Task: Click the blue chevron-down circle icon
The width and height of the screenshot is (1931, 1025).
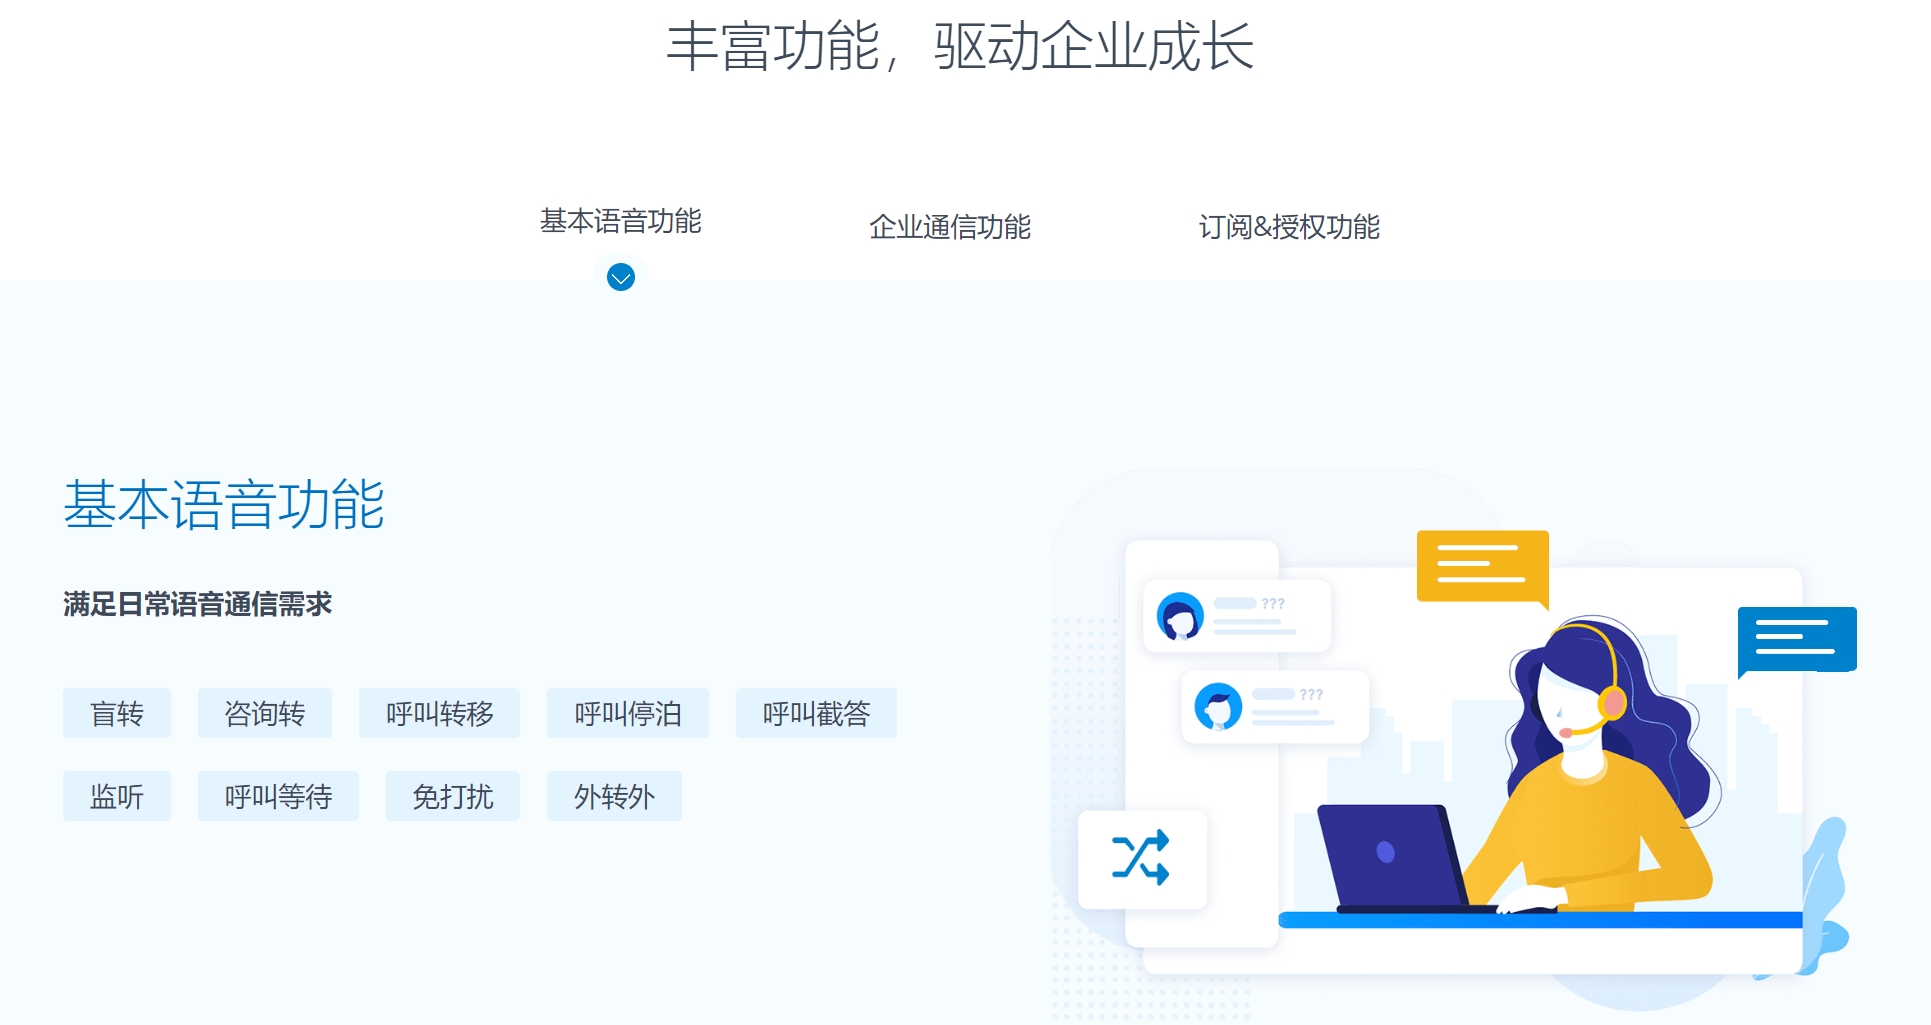Action: [x=620, y=277]
